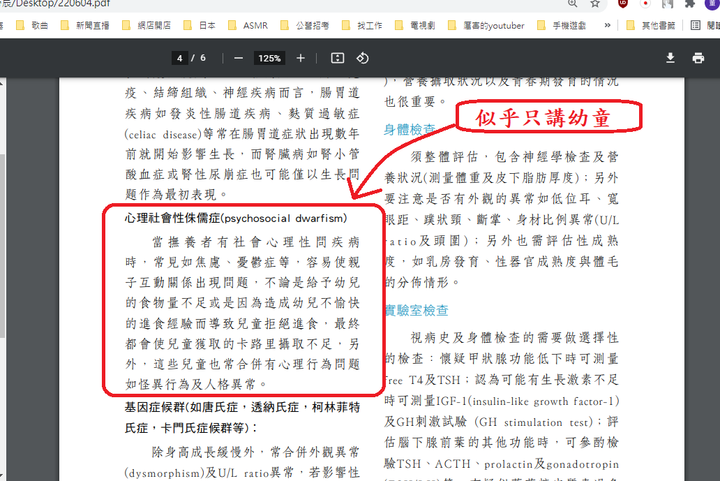Click the text (dysmorphism)及U/L ratio異常

click(x=209, y=472)
